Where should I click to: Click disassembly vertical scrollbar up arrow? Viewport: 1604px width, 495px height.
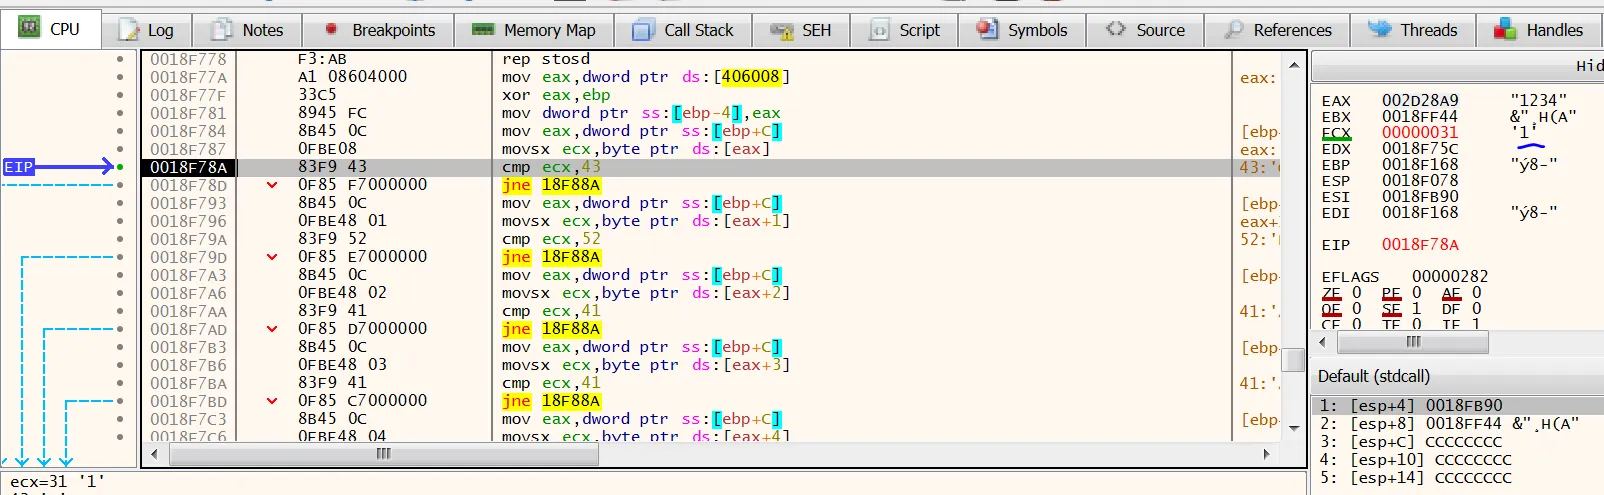pos(1294,65)
